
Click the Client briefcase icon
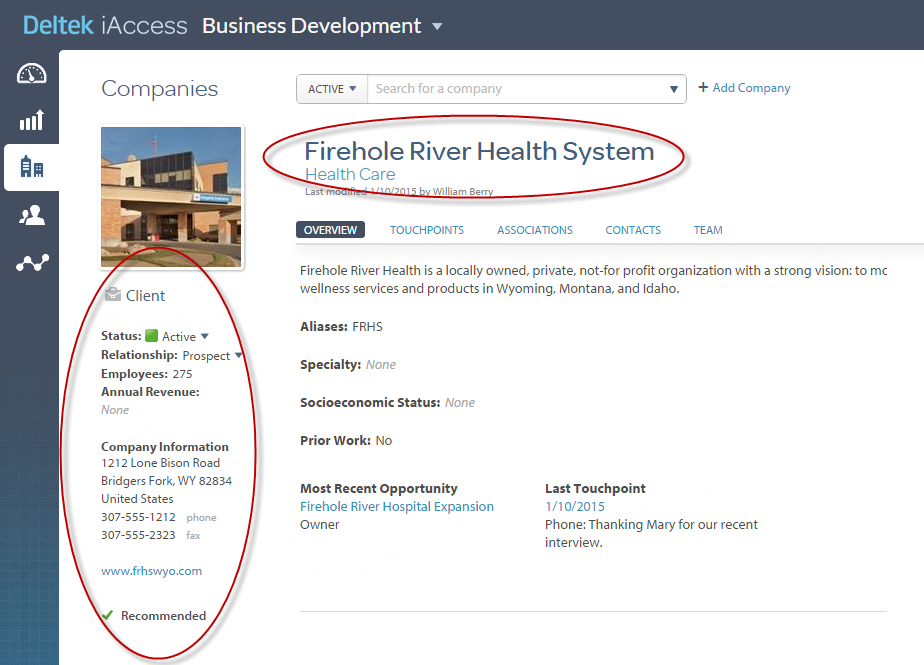(x=112, y=295)
